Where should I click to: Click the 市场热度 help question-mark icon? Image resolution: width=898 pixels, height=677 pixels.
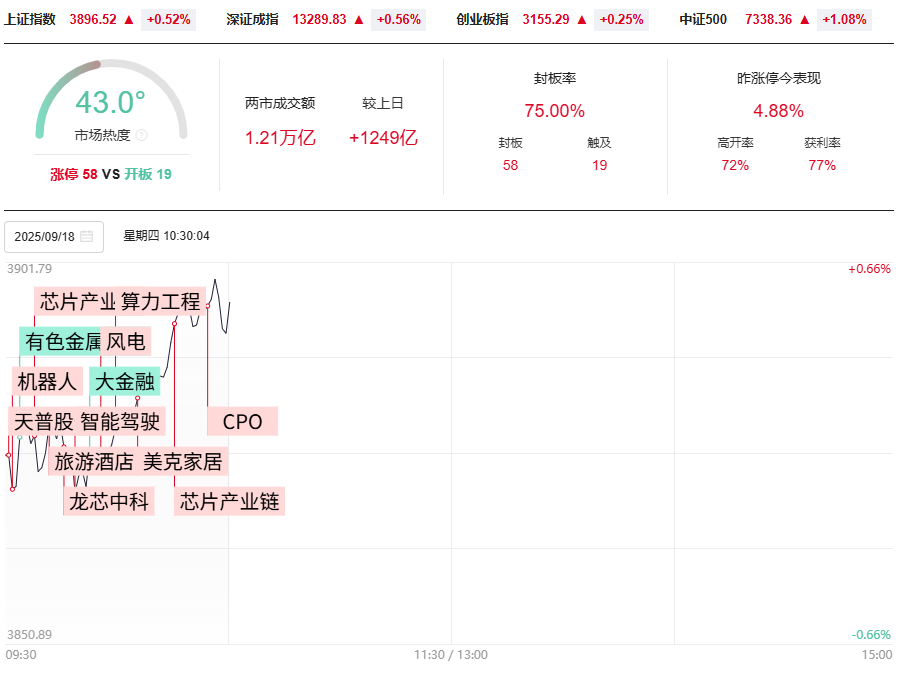(141, 135)
